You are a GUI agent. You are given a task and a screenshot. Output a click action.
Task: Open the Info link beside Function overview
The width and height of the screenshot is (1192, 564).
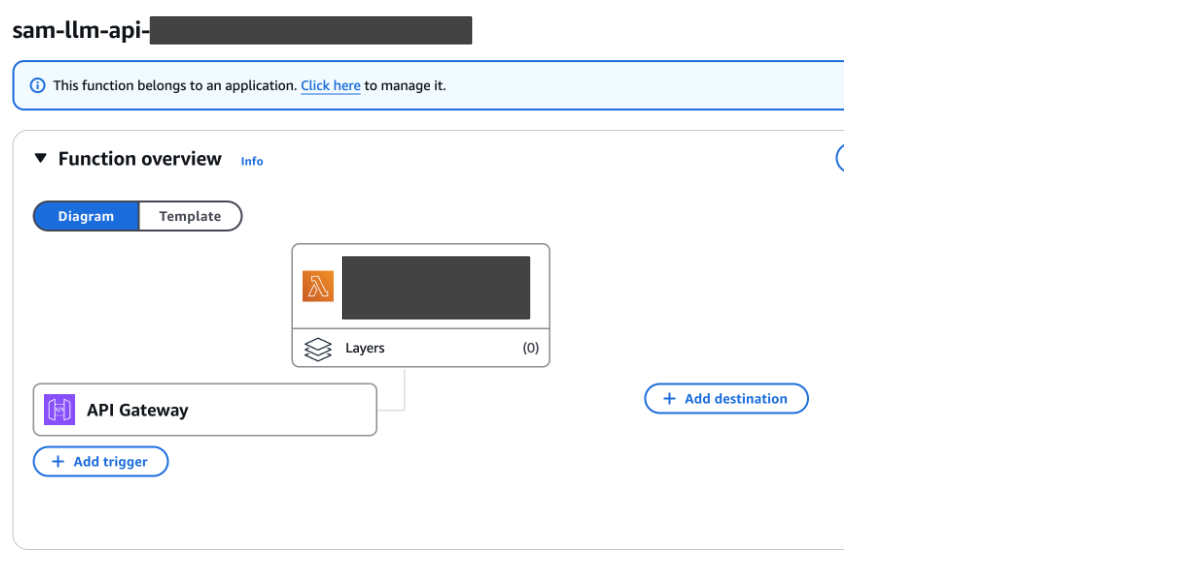(252, 161)
